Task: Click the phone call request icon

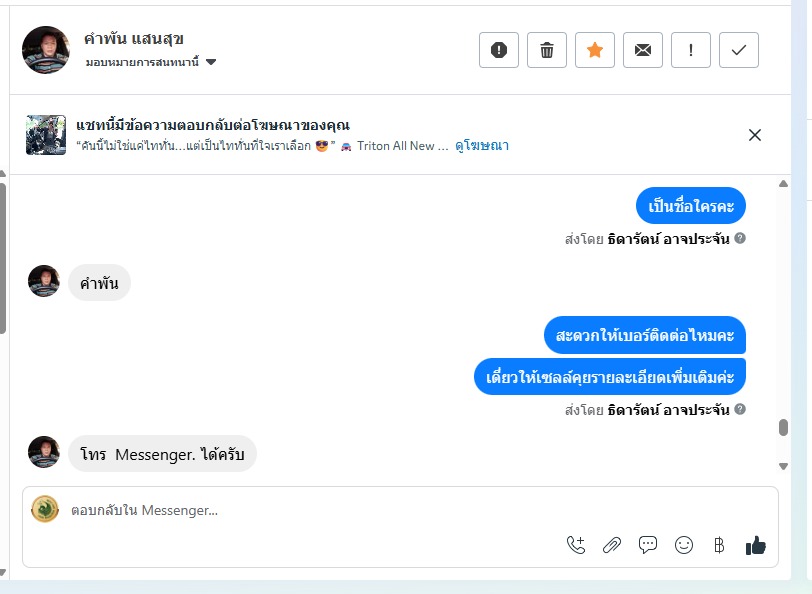Action: [576, 545]
